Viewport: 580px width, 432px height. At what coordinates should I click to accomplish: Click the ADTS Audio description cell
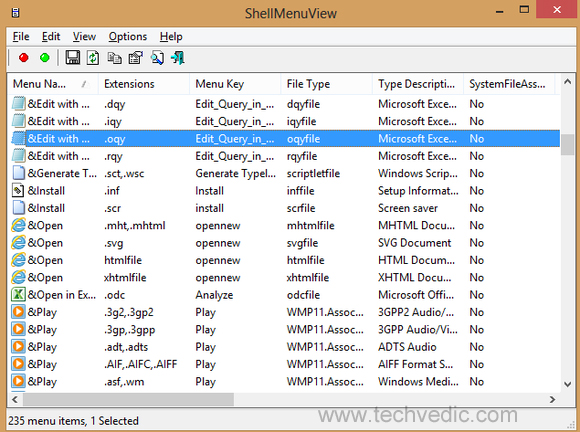pyautogui.click(x=407, y=347)
